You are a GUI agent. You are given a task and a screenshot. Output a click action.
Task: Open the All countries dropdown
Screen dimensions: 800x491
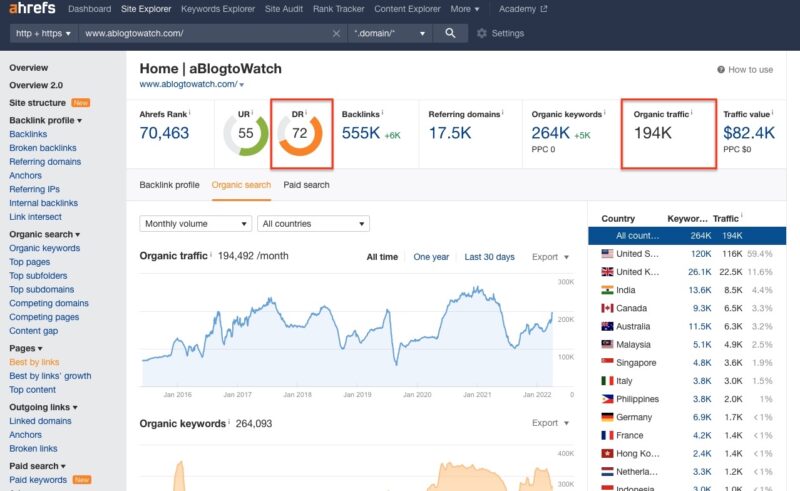(x=313, y=224)
